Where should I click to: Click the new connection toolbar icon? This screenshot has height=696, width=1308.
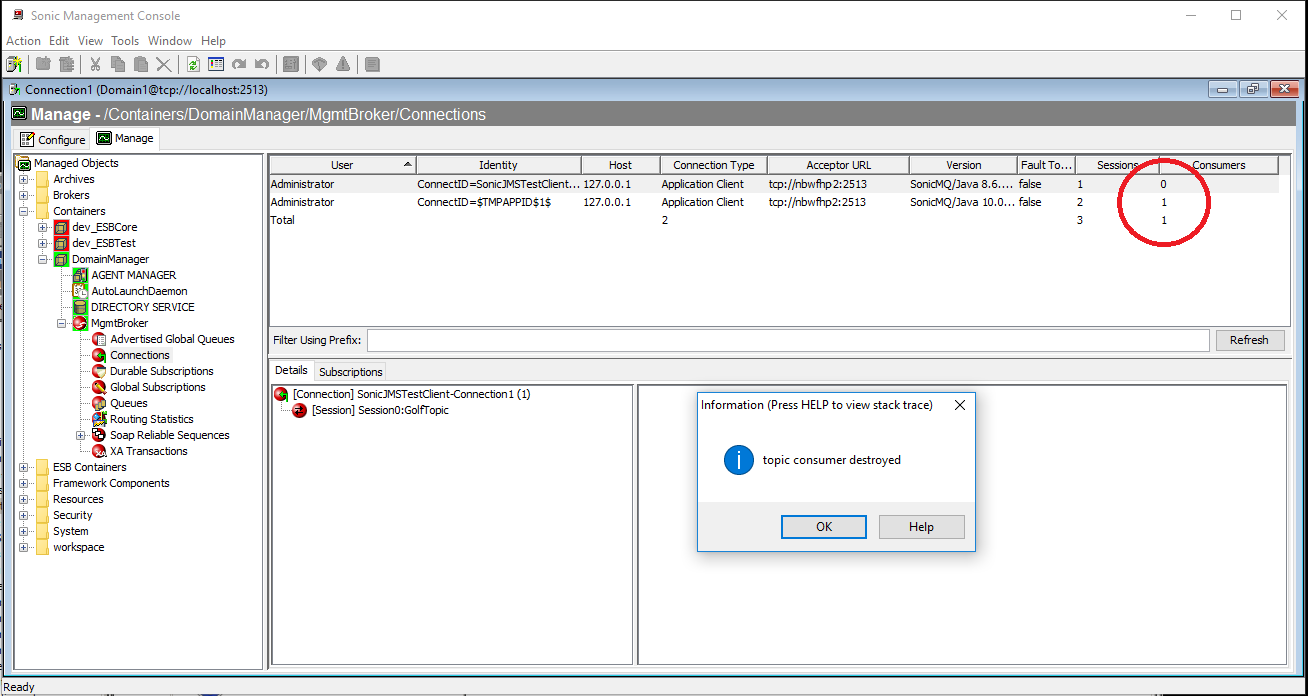[x=14, y=64]
